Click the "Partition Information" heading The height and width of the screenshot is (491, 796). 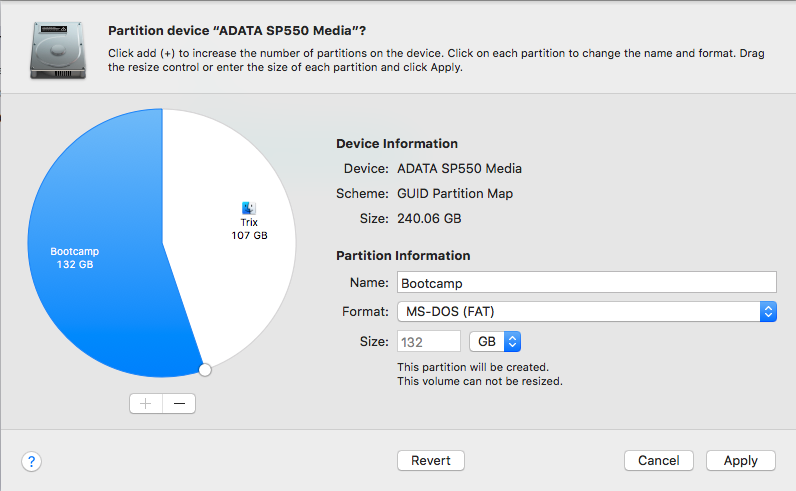(x=403, y=255)
